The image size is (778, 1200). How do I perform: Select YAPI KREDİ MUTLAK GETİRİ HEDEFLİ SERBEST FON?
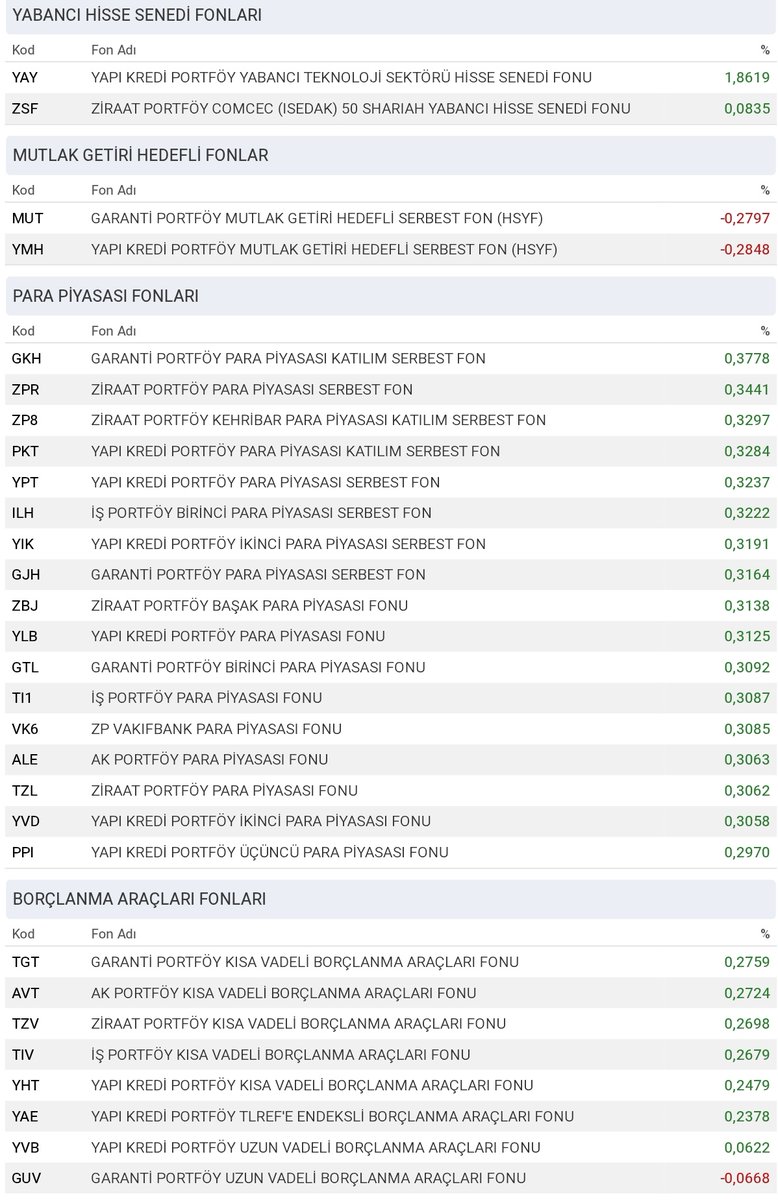[x=324, y=249]
